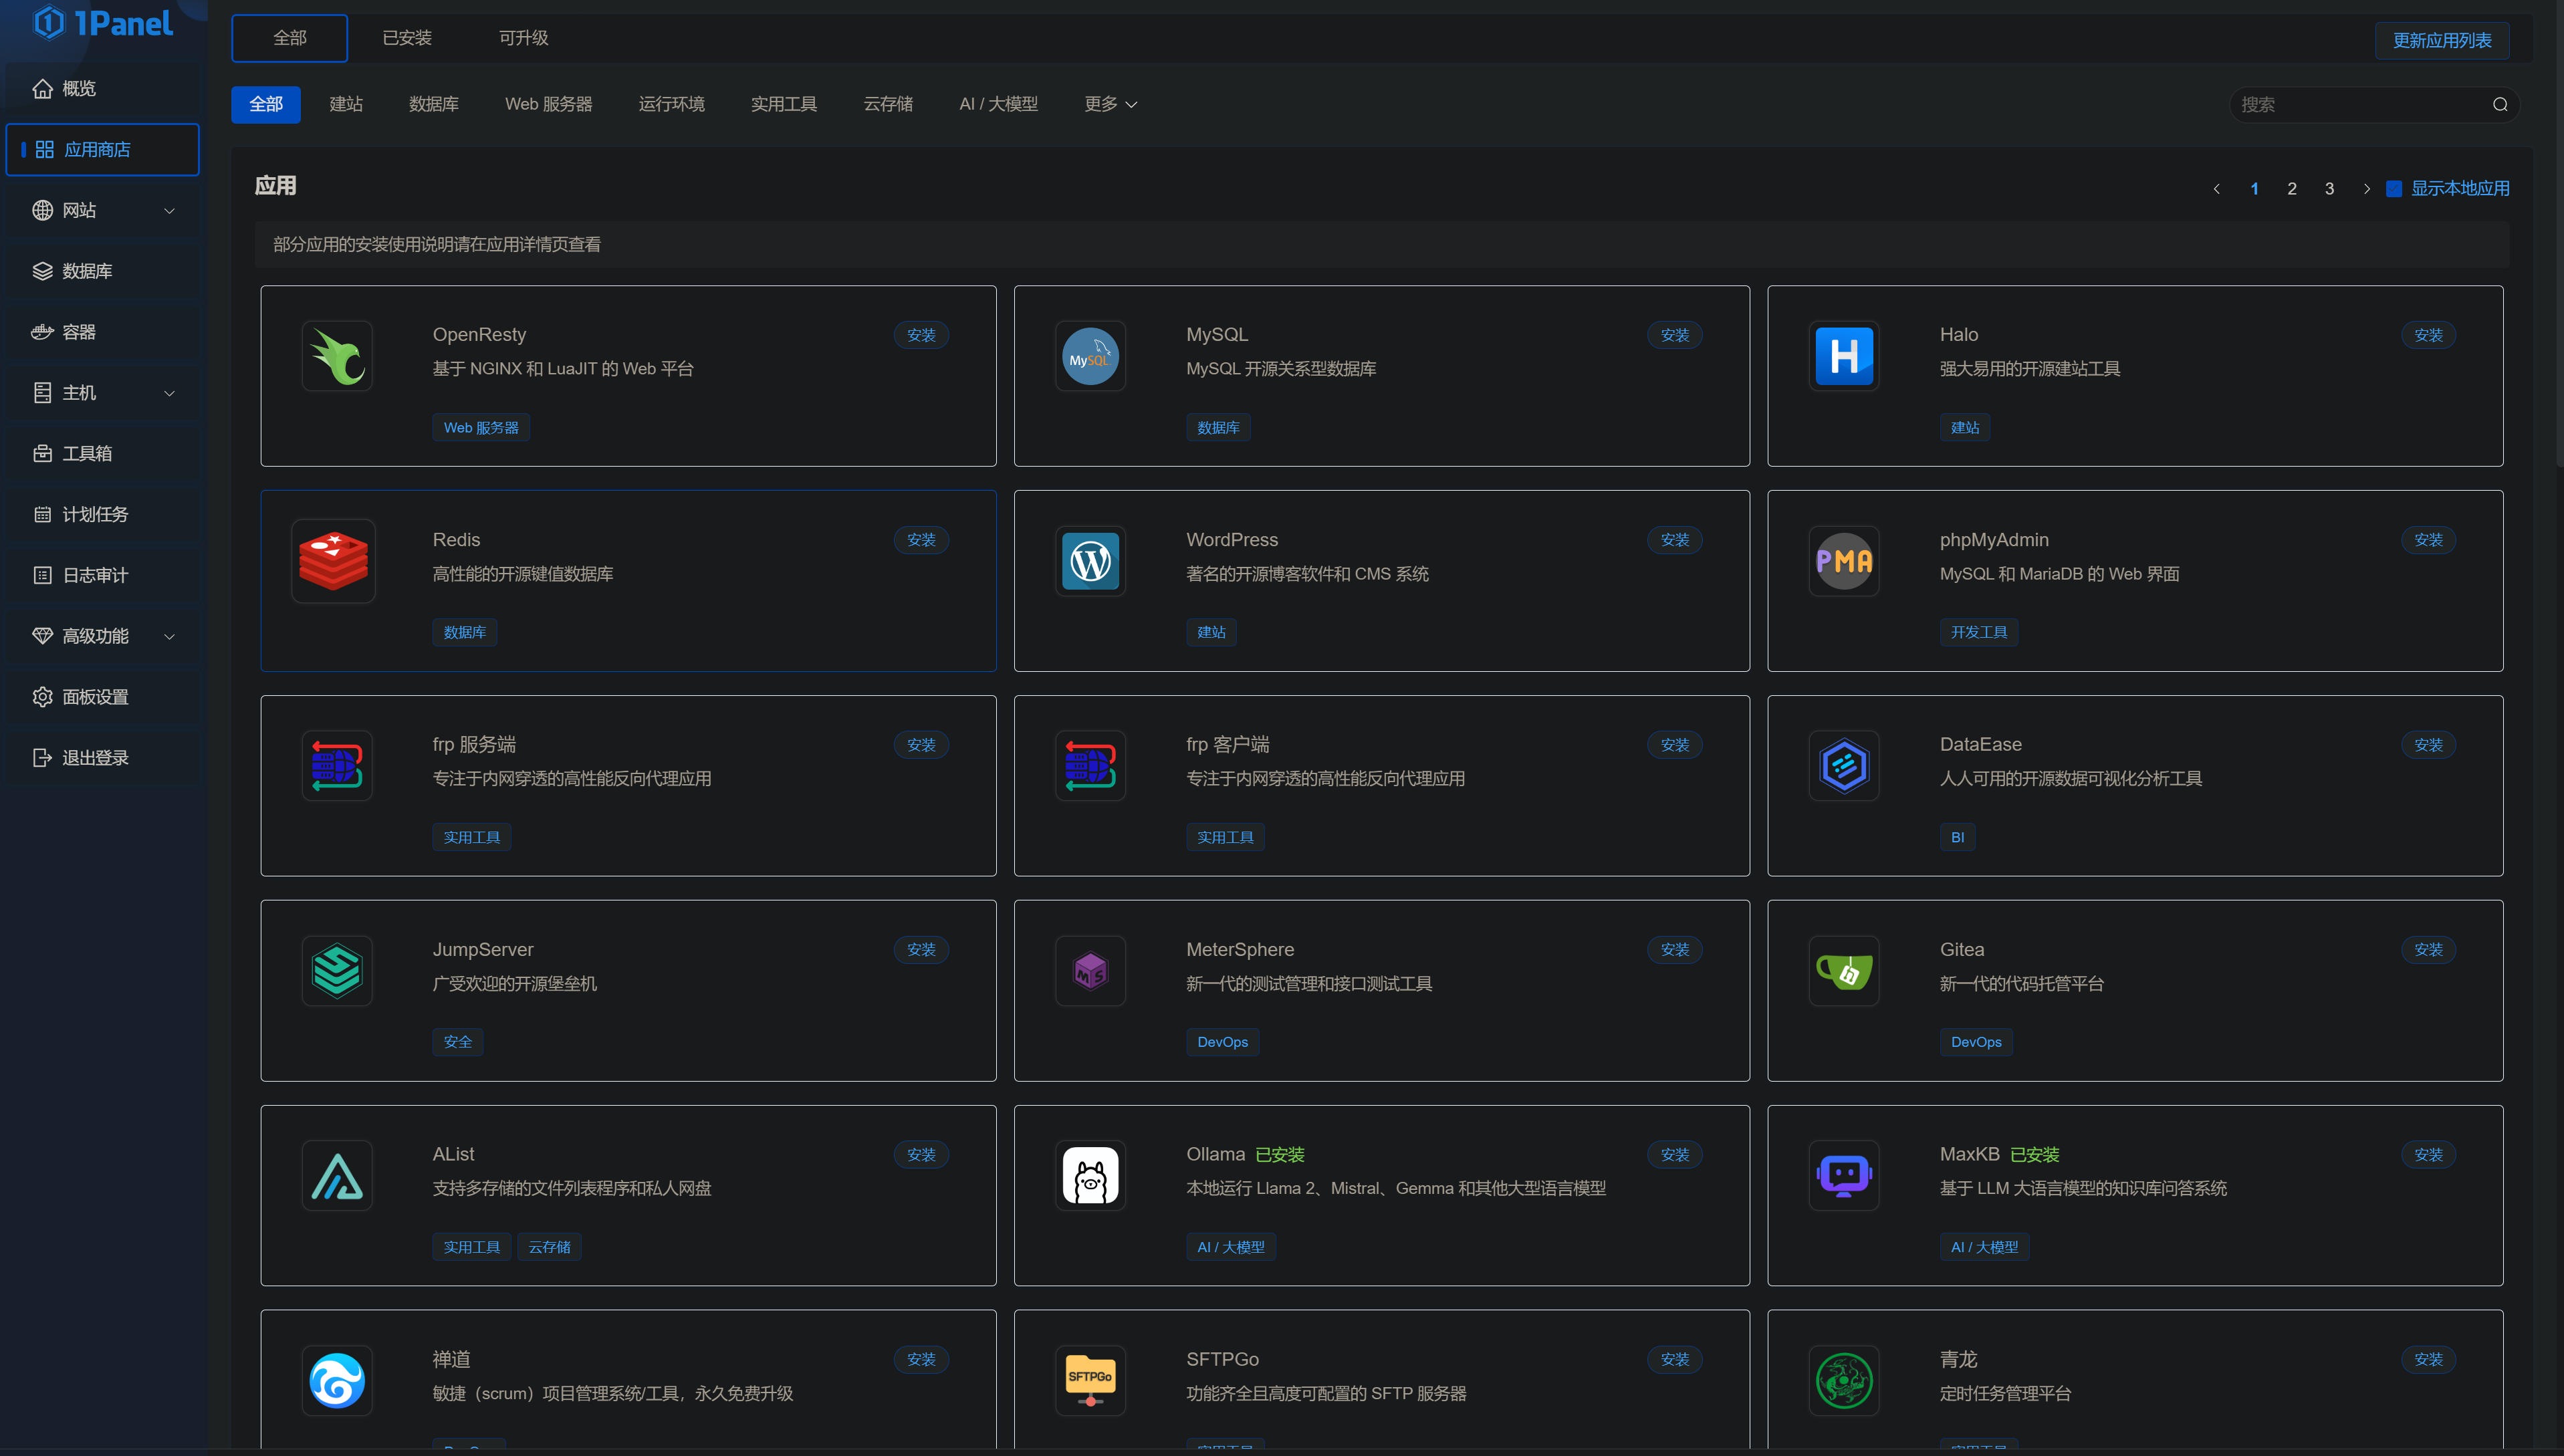The width and height of the screenshot is (2564, 1456).
Task: Click the Ollama llama icon
Action: coord(1090,1176)
